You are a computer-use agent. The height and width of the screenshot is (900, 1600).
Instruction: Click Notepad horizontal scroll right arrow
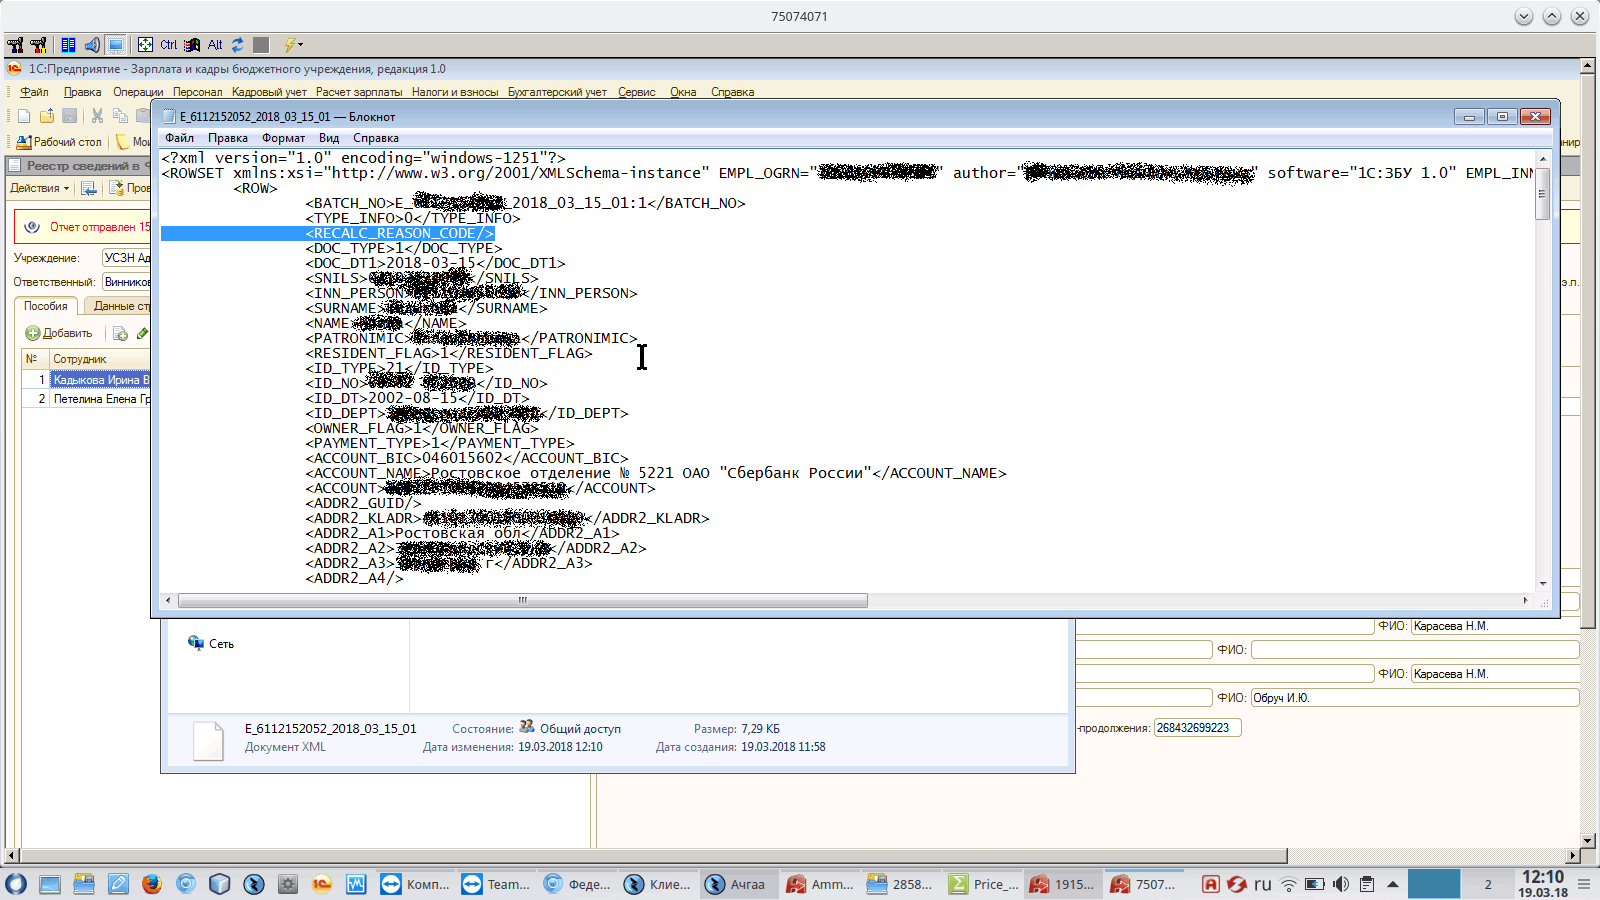pyautogui.click(x=1525, y=600)
